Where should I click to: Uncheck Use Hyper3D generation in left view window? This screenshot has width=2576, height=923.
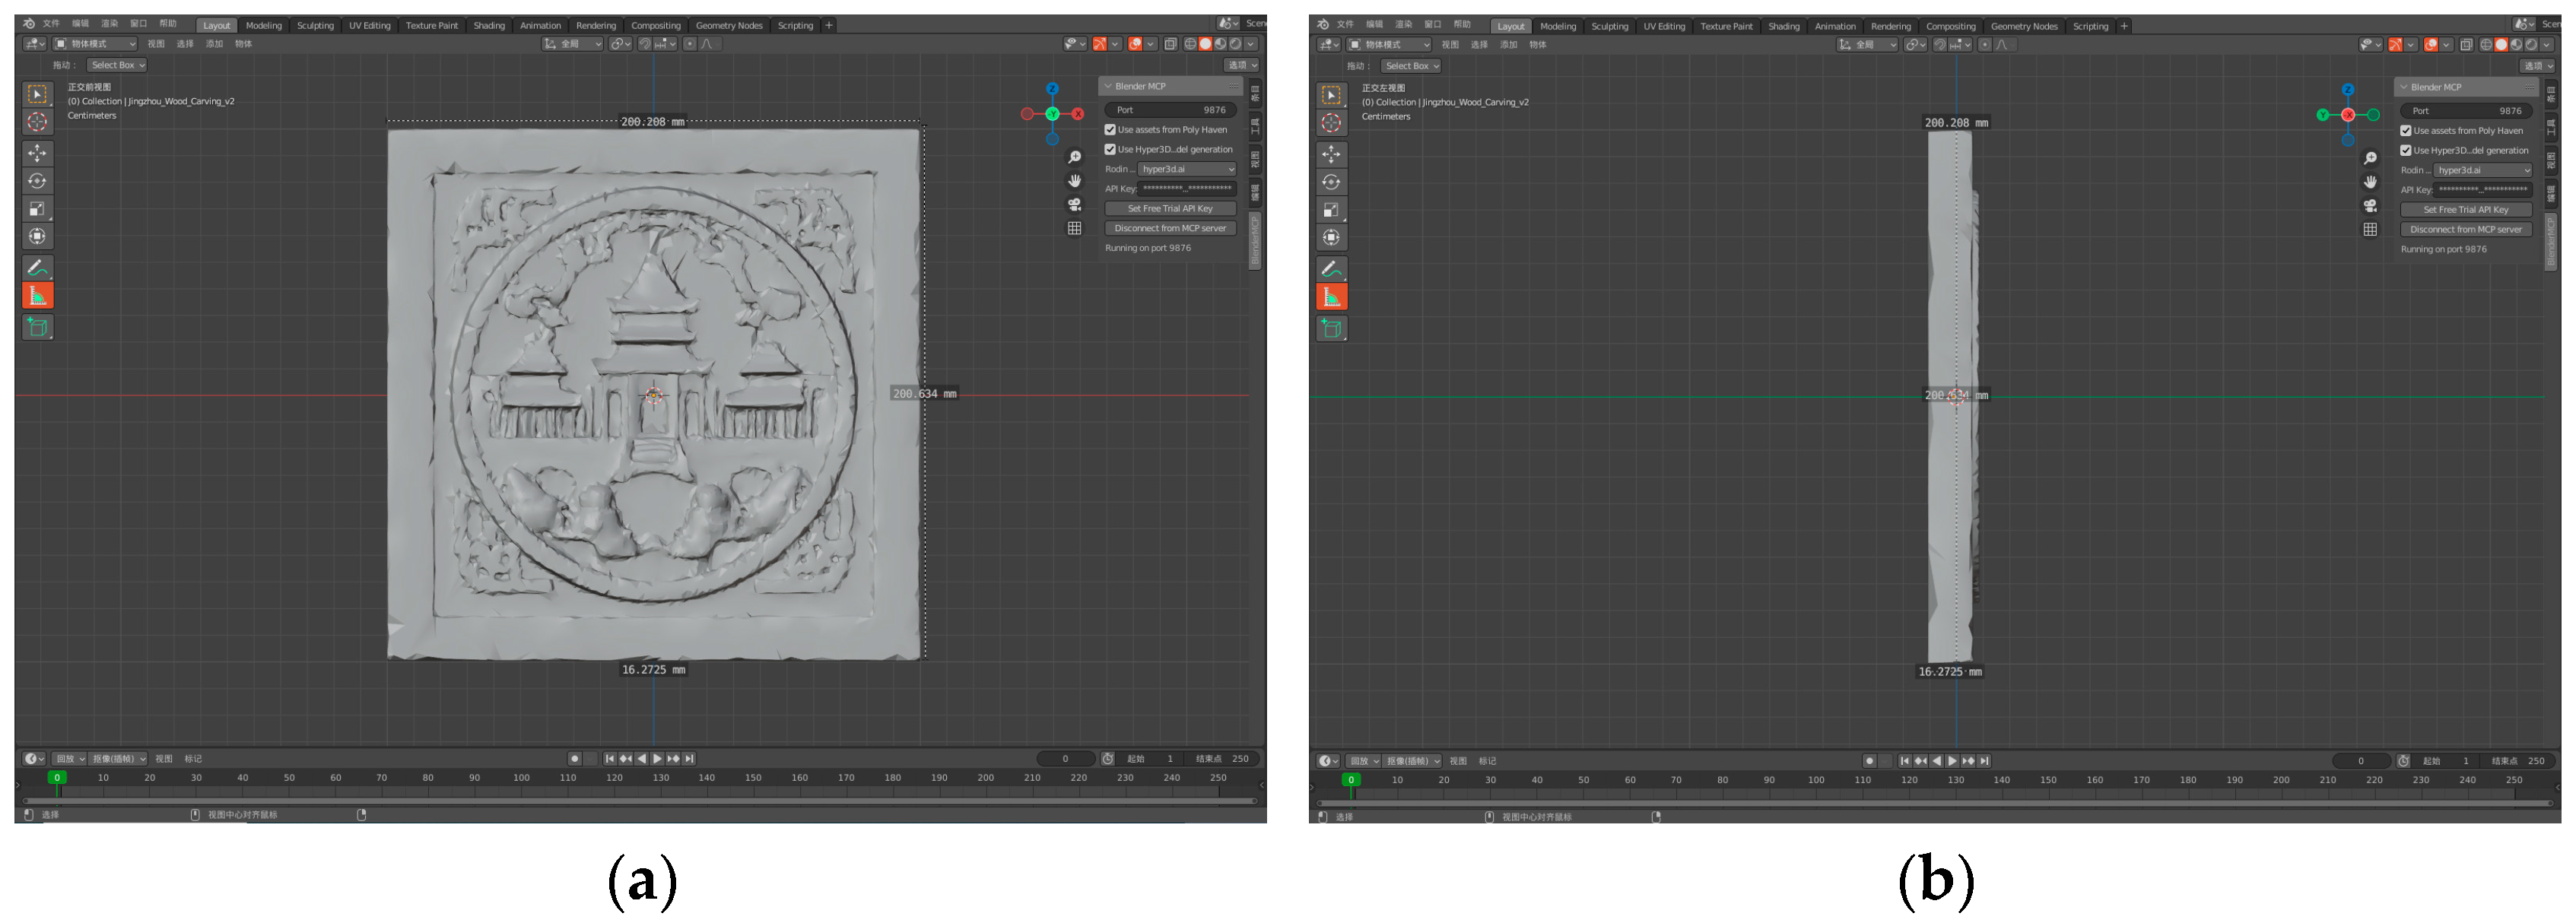(2405, 151)
